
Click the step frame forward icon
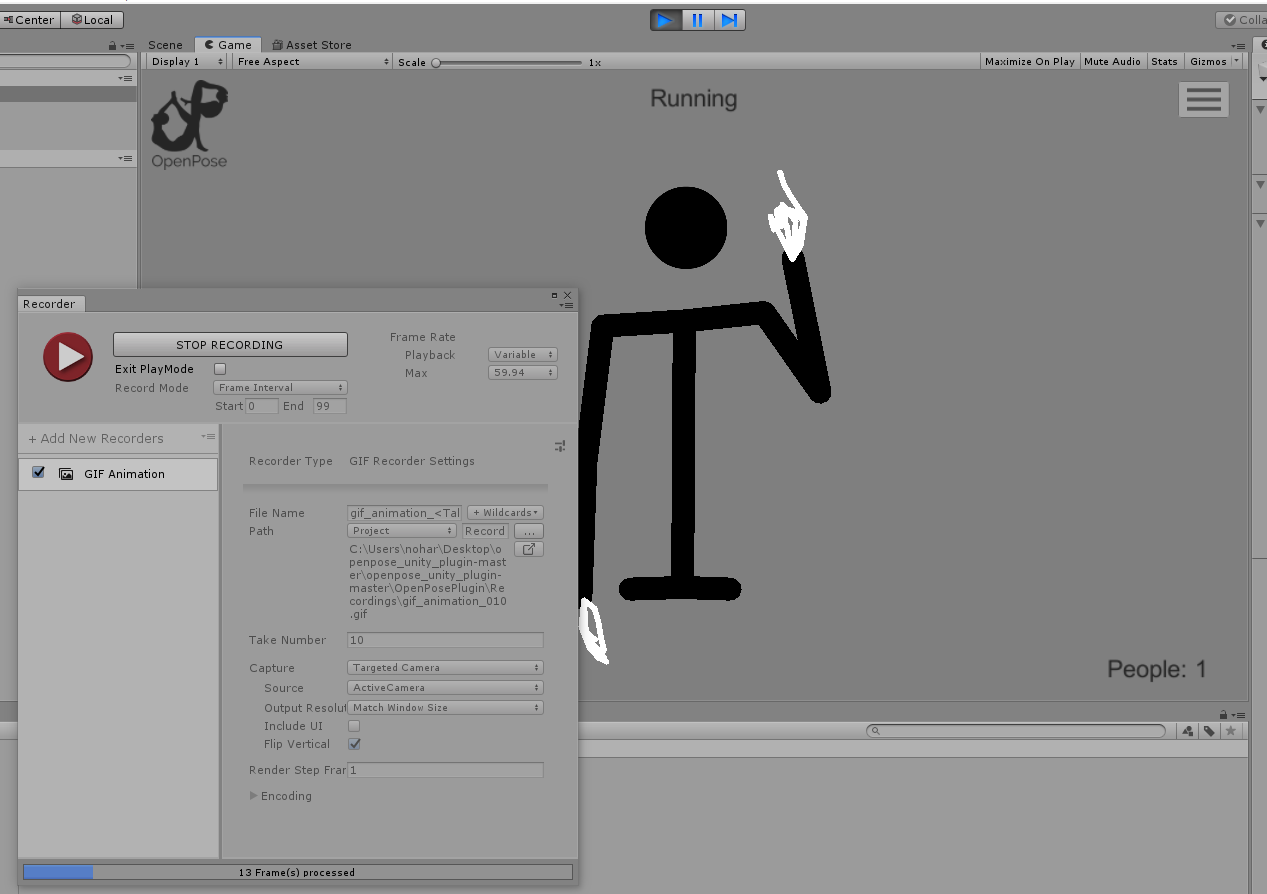click(730, 19)
